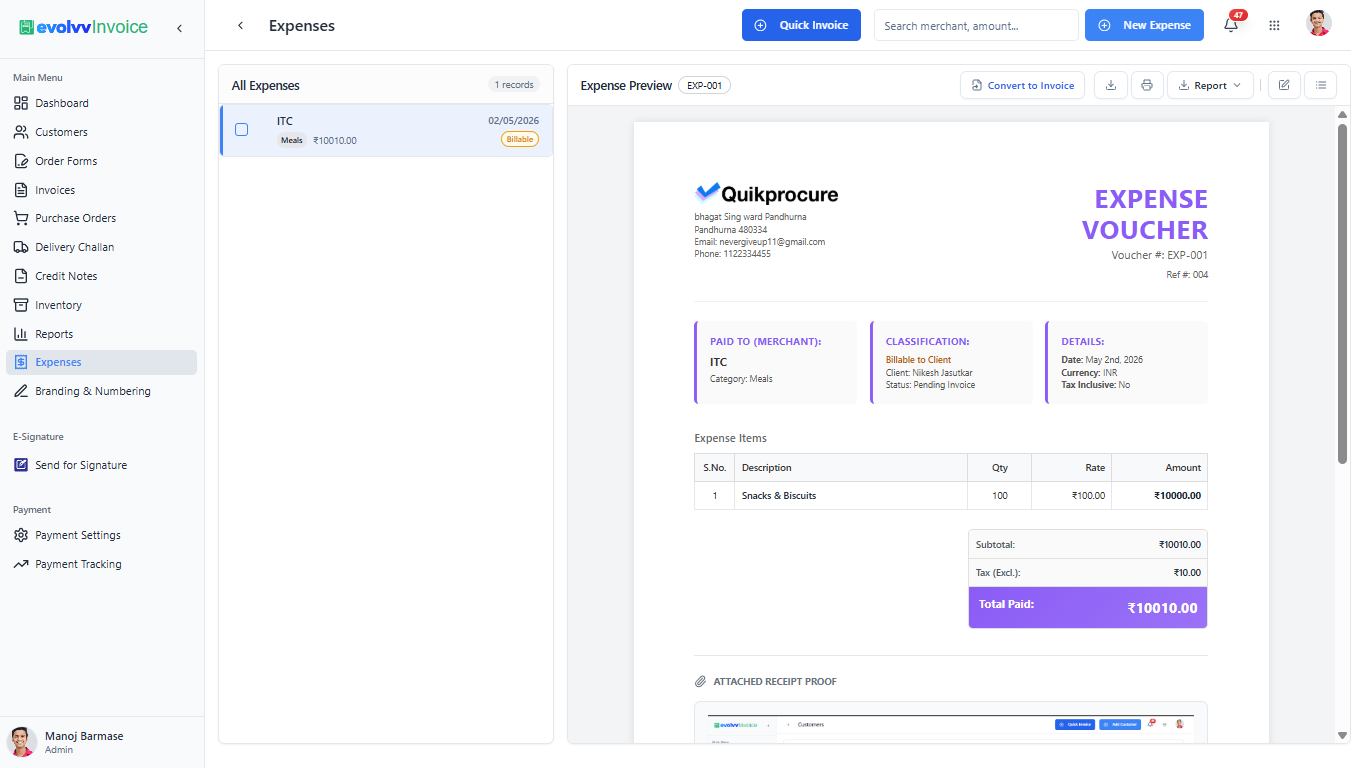Click the Total Paid amount ₹10010.00
1366x768 pixels.
[x=1162, y=608]
